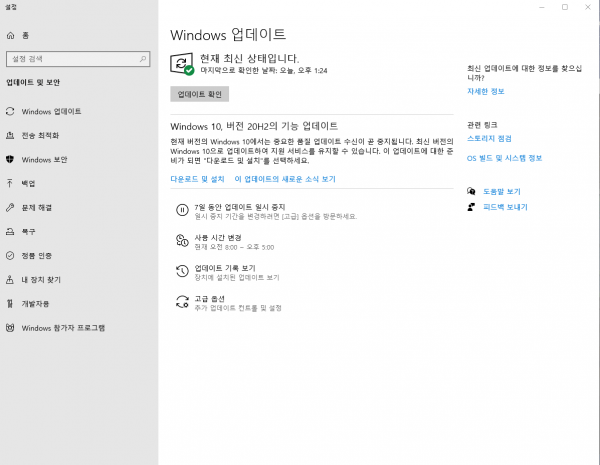Focus the 설정 검색 input field
600x465 pixels.
[x=78, y=59]
